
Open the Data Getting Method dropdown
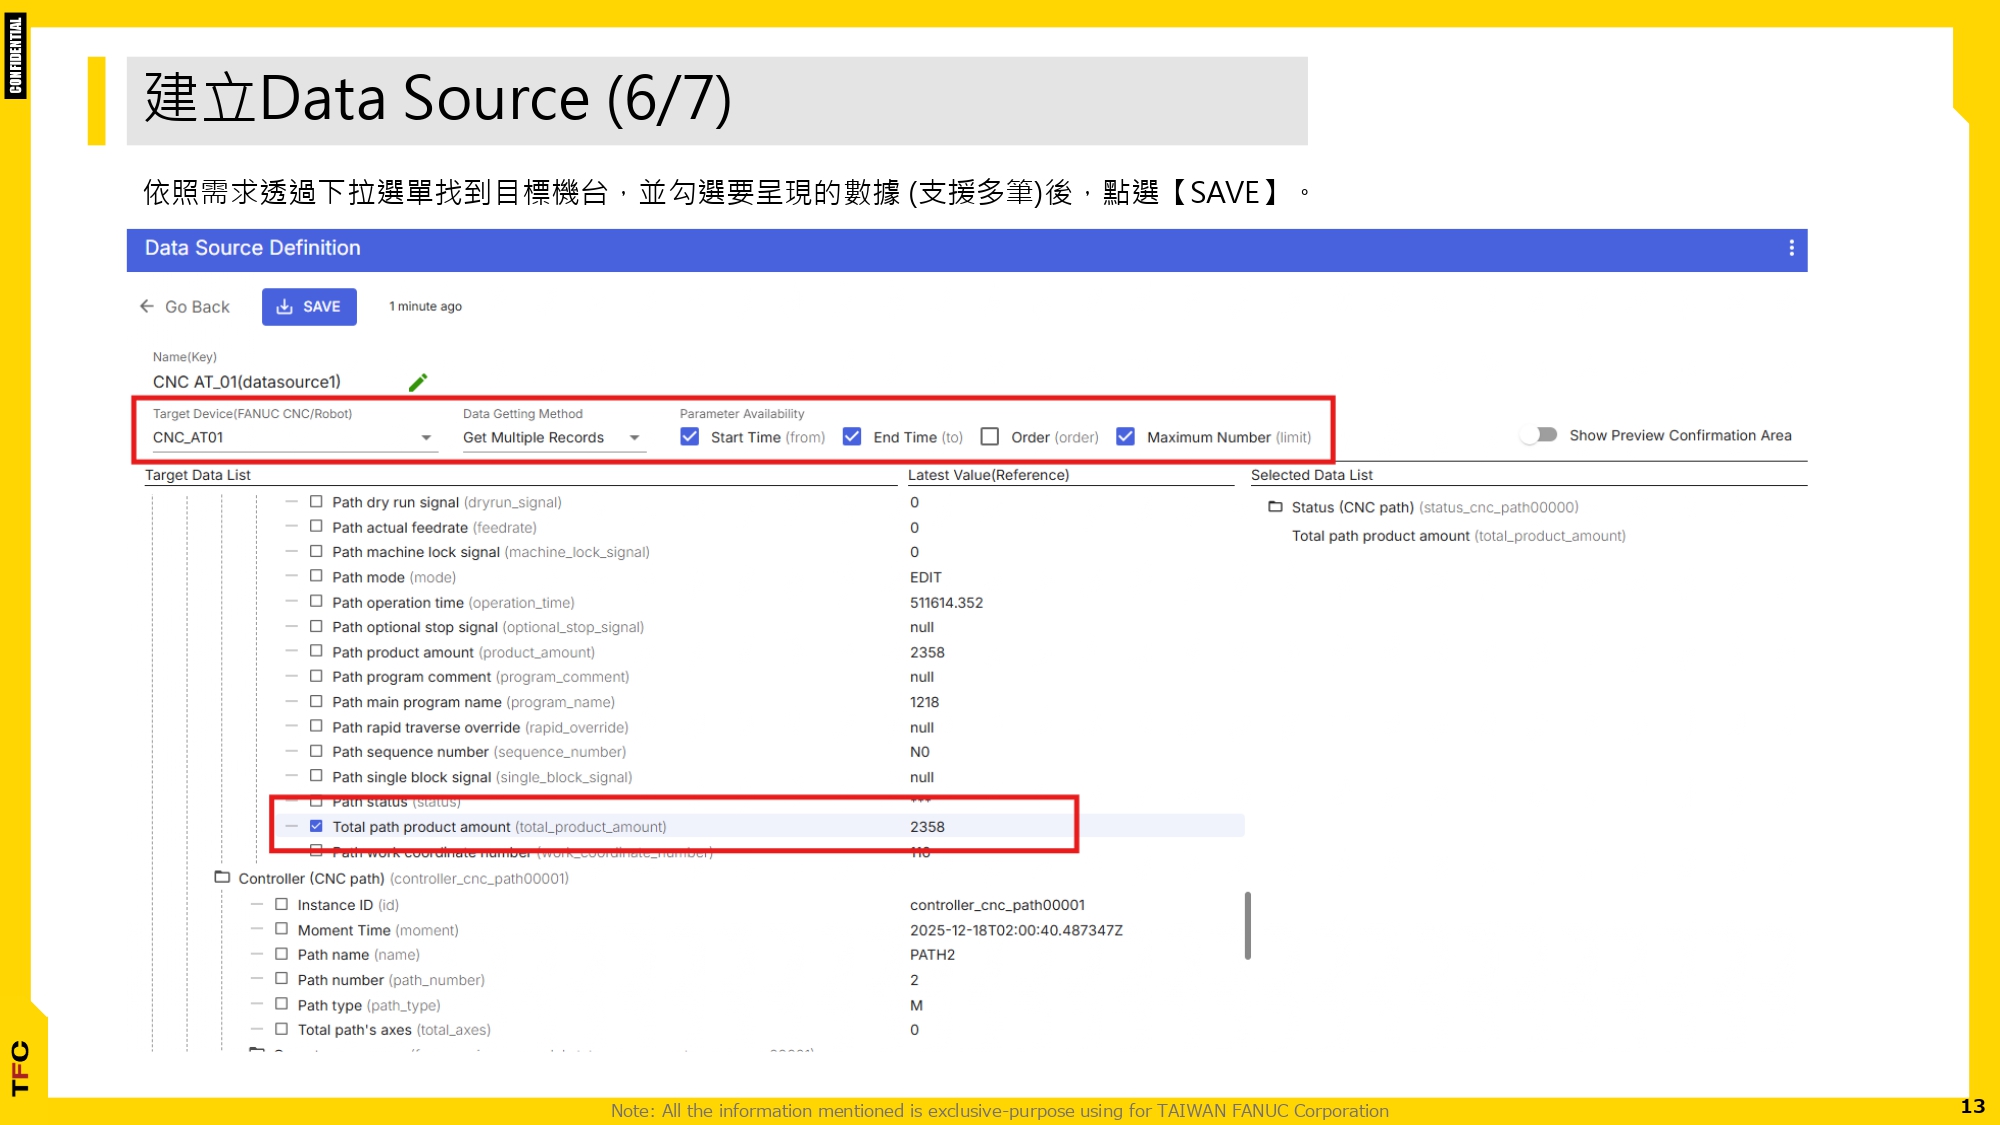(x=635, y=437)
